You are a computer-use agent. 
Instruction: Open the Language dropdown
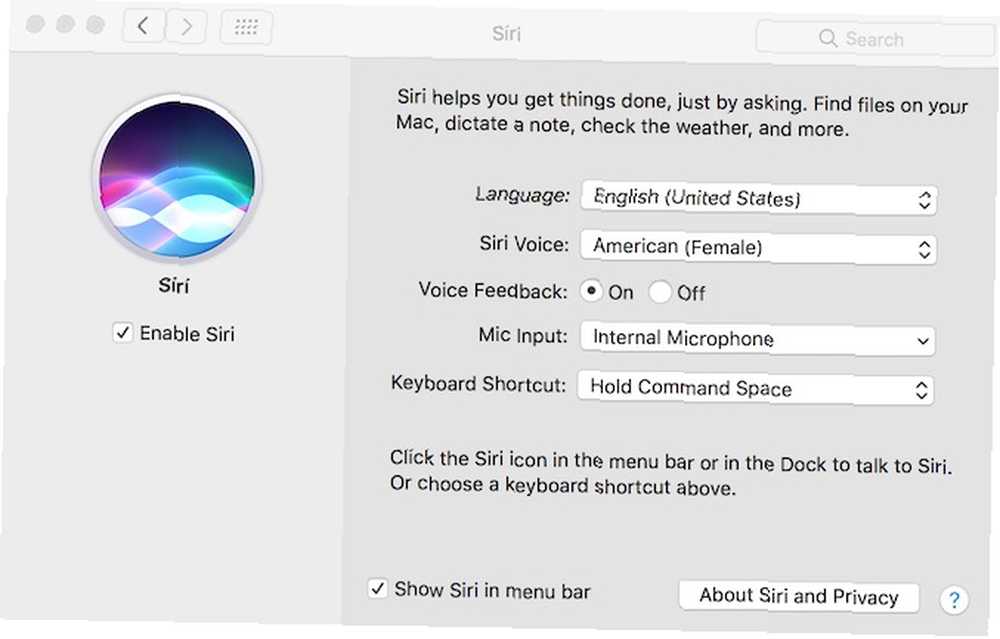(759, 199)
